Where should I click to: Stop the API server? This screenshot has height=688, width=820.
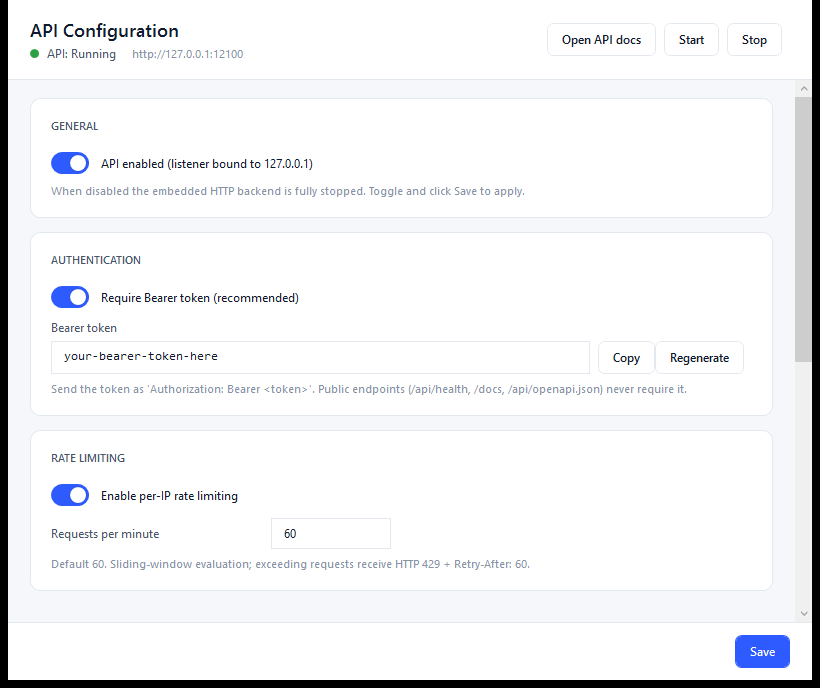(x=754, y=40)
